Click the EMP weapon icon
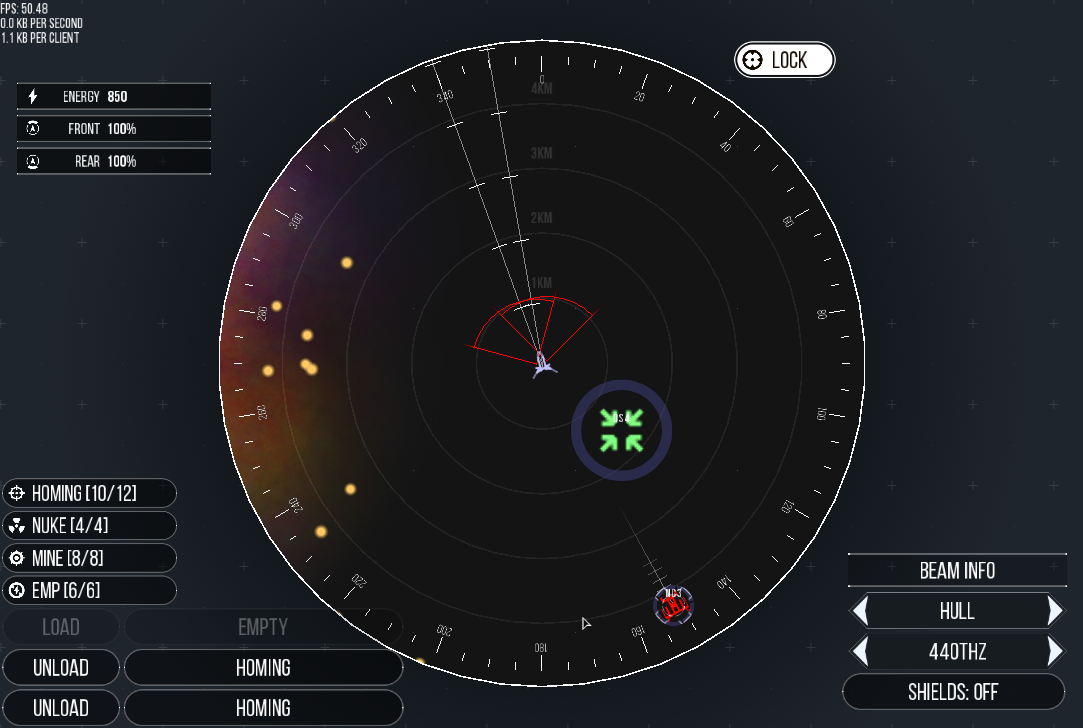Image resolution: width=1083 pixels, height=728 pixels. point(16,590)
